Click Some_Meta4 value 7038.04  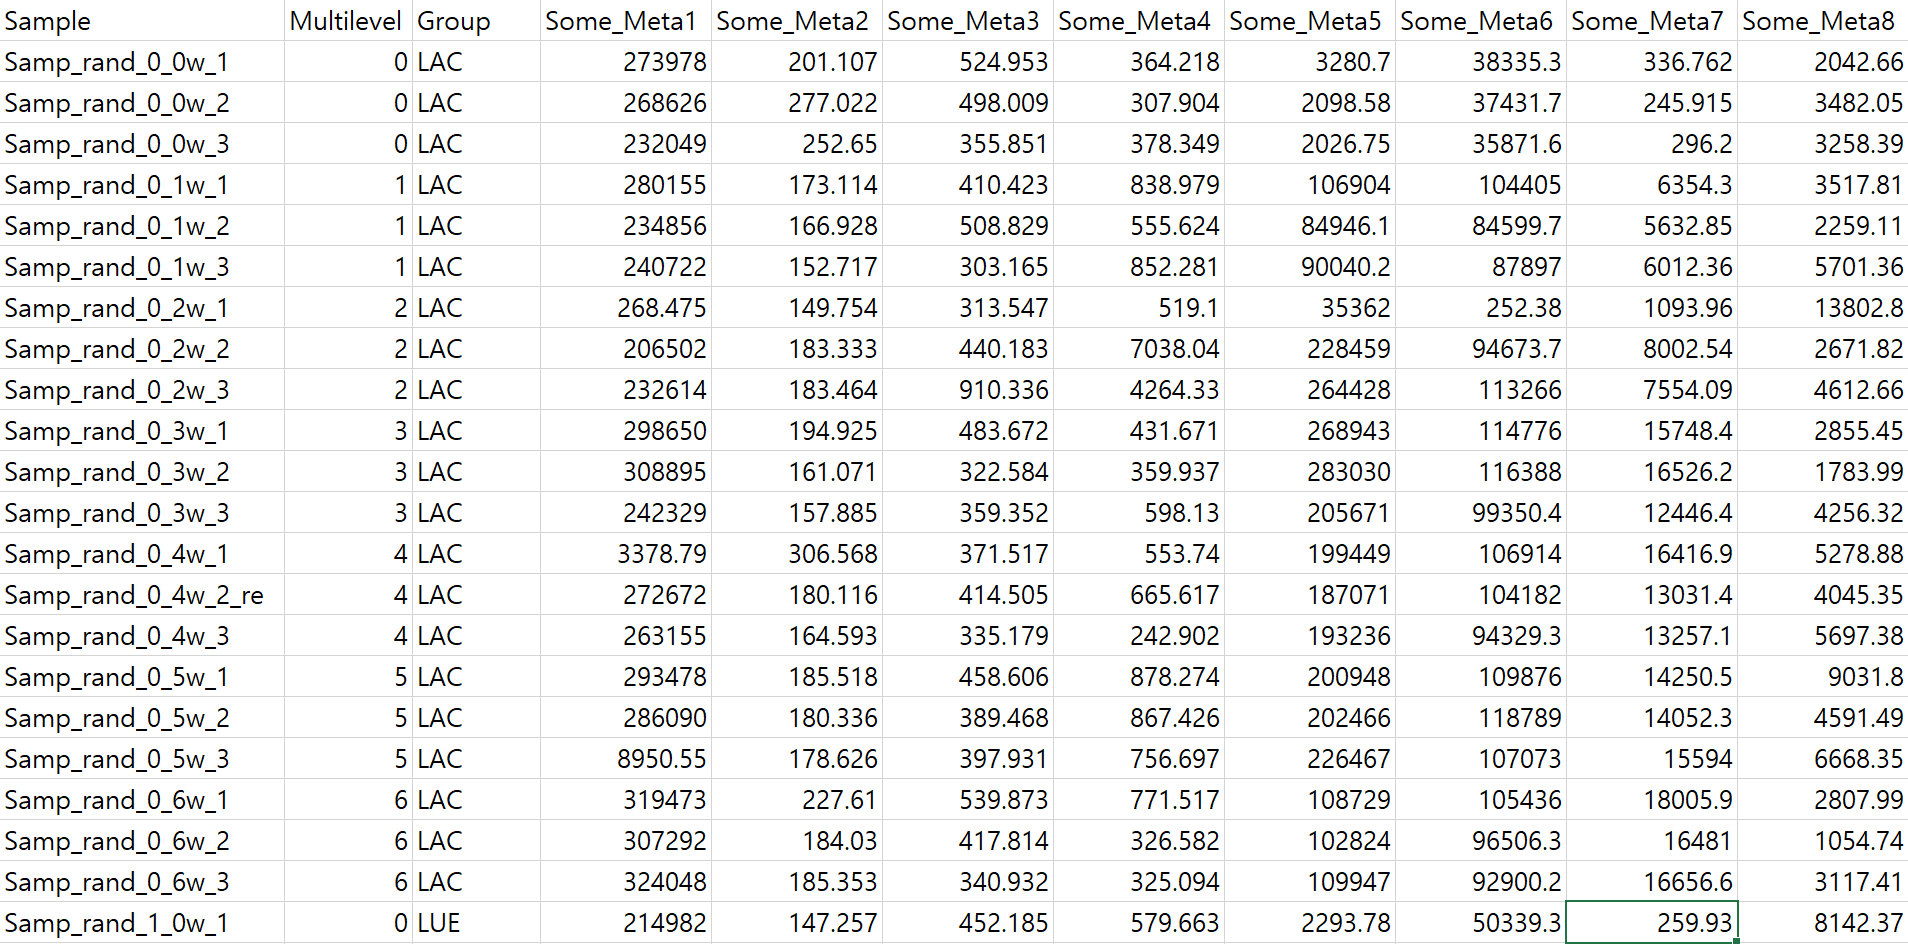1139,349
